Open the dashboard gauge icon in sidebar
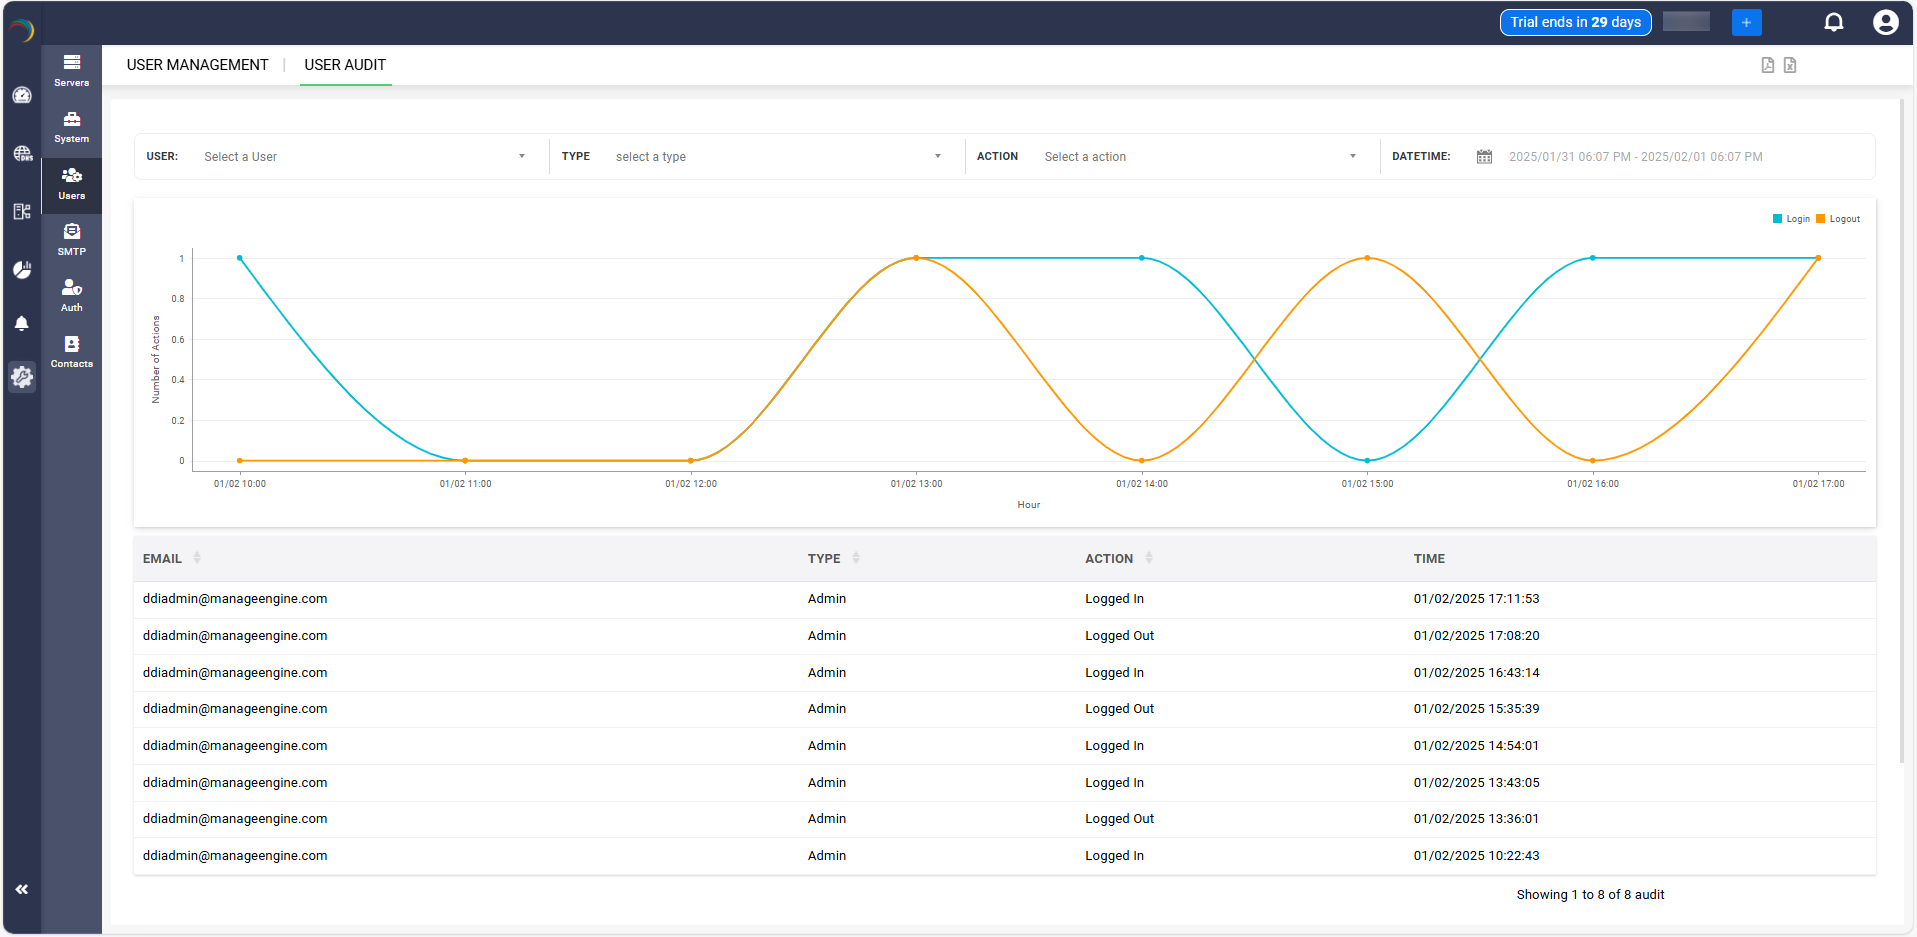 [x=22, y=95]
